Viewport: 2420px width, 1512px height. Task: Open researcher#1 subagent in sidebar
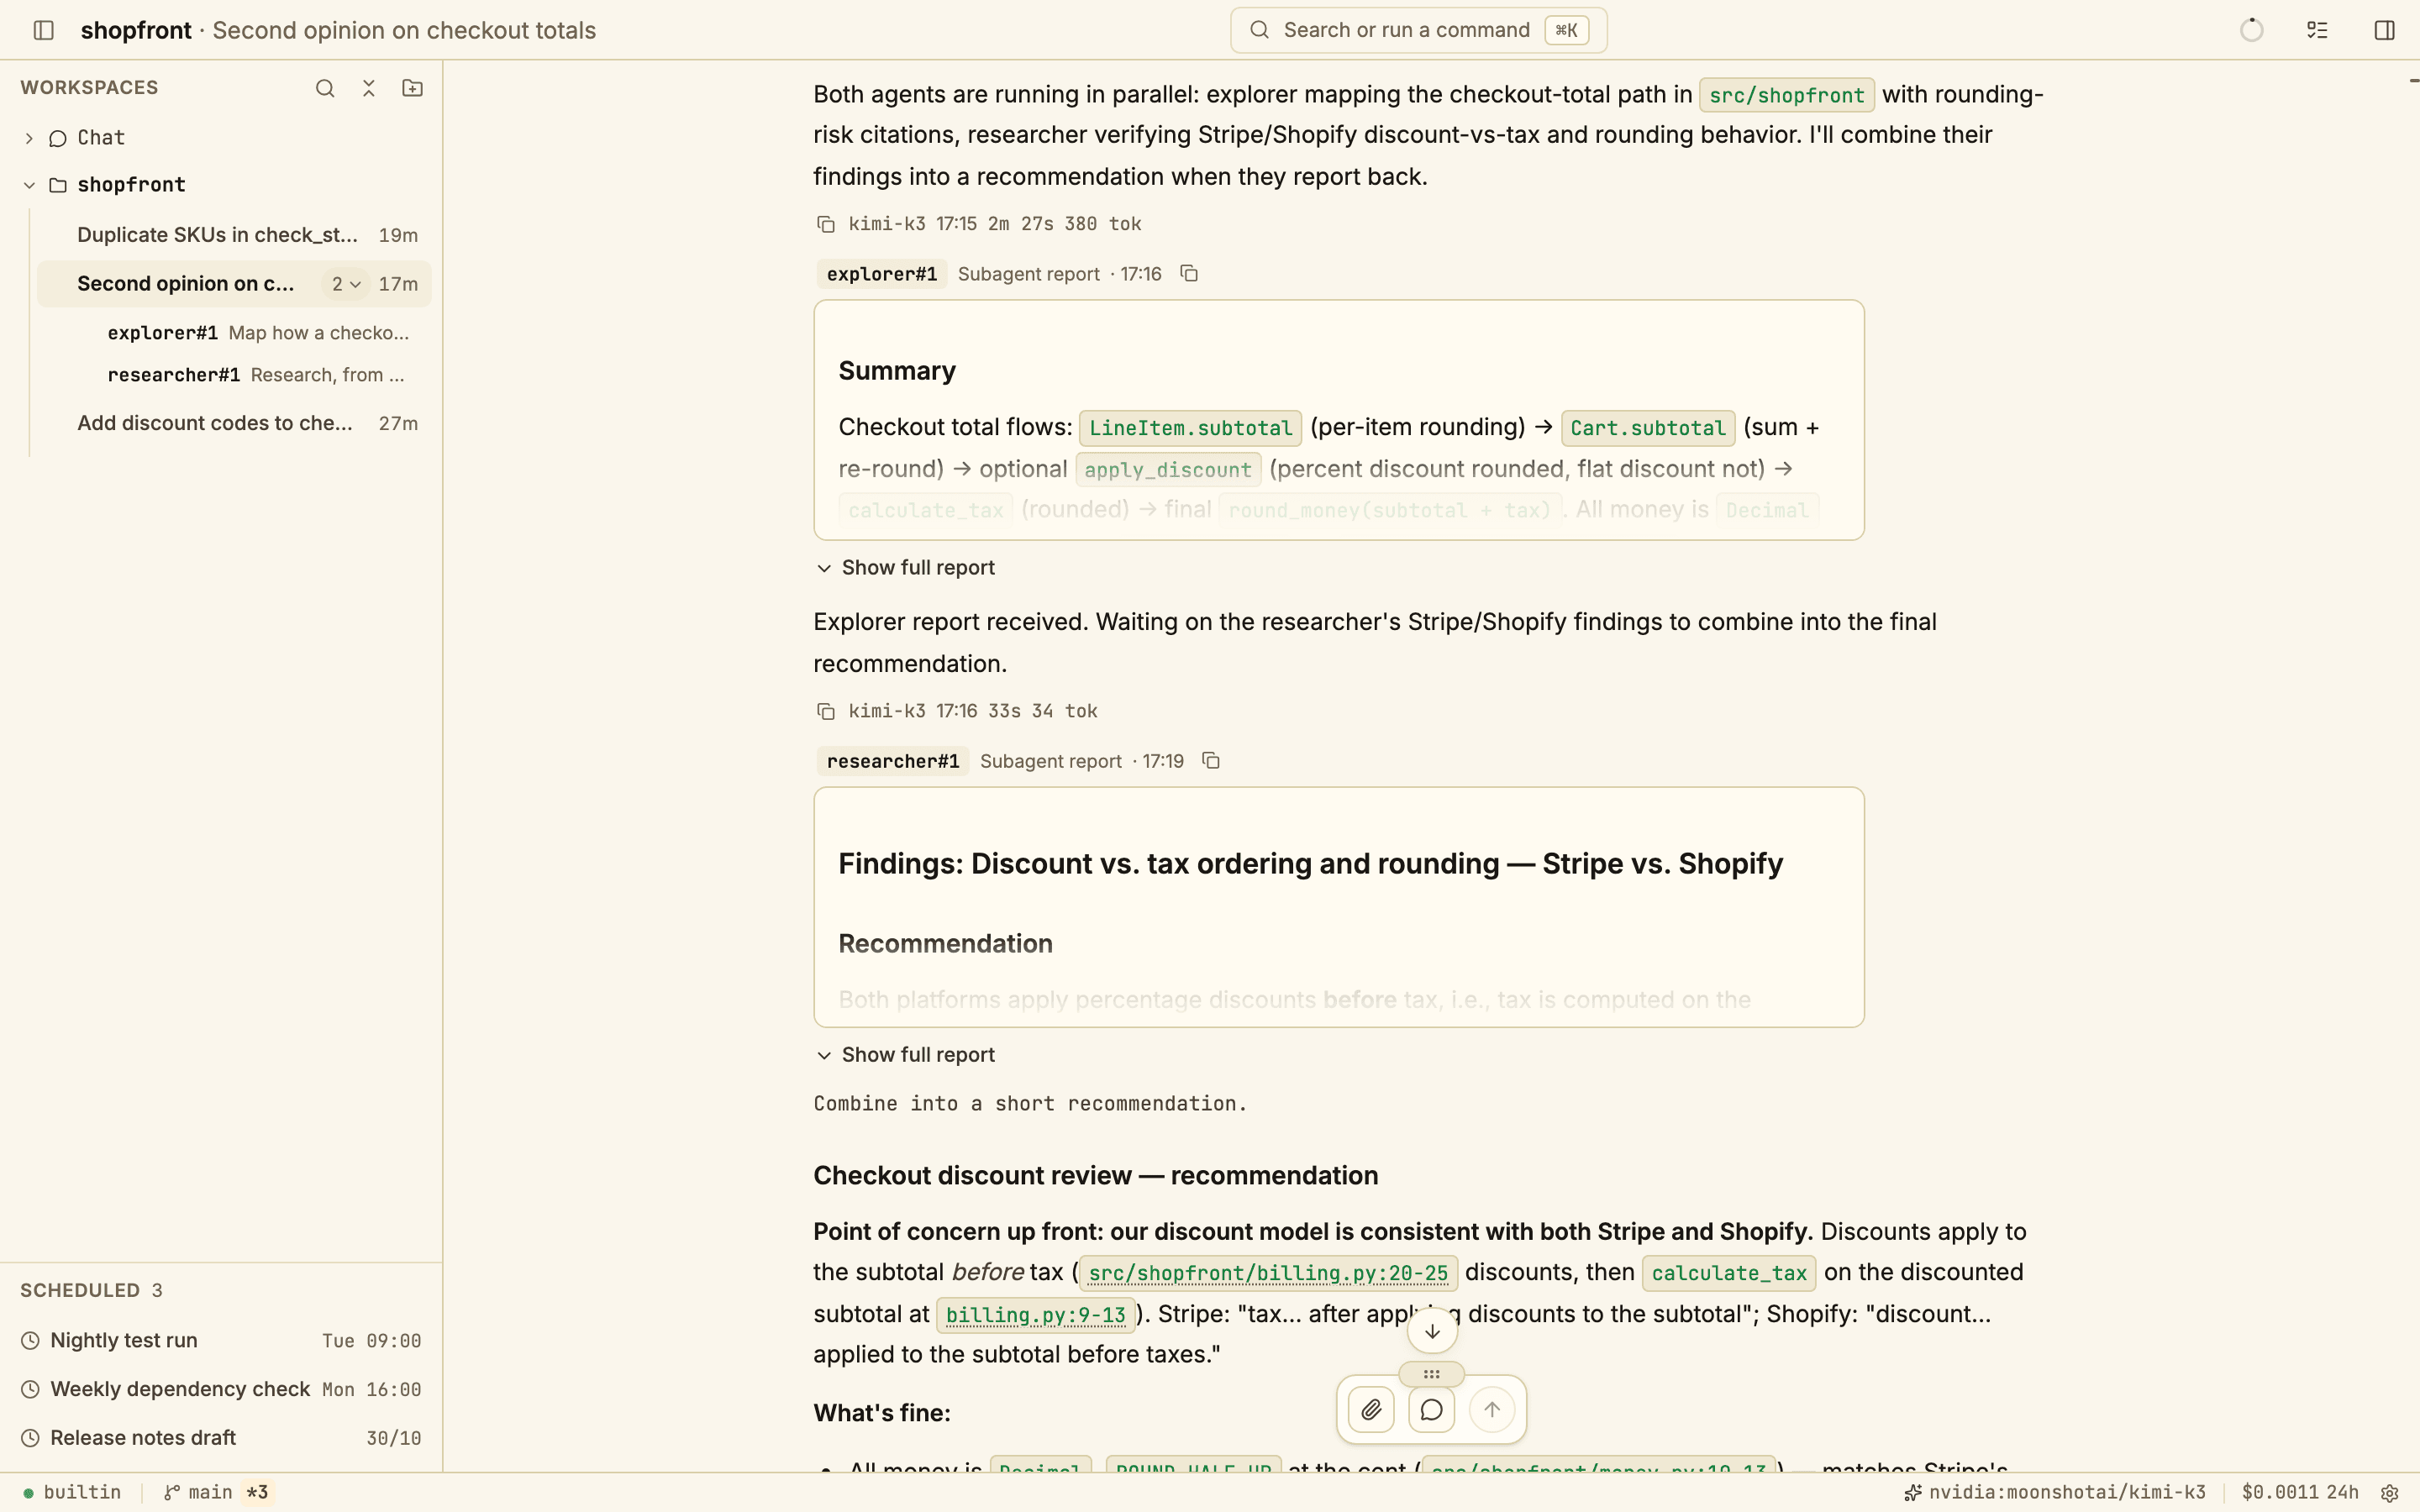(256, 375)
